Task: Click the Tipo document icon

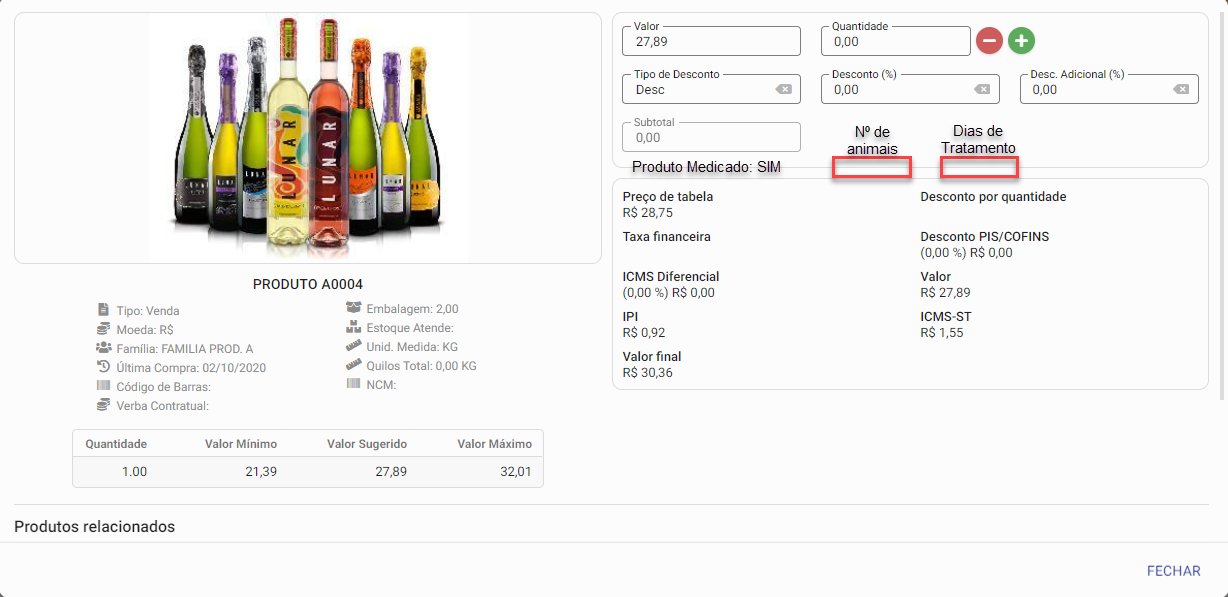Action: tap(103, 310)
